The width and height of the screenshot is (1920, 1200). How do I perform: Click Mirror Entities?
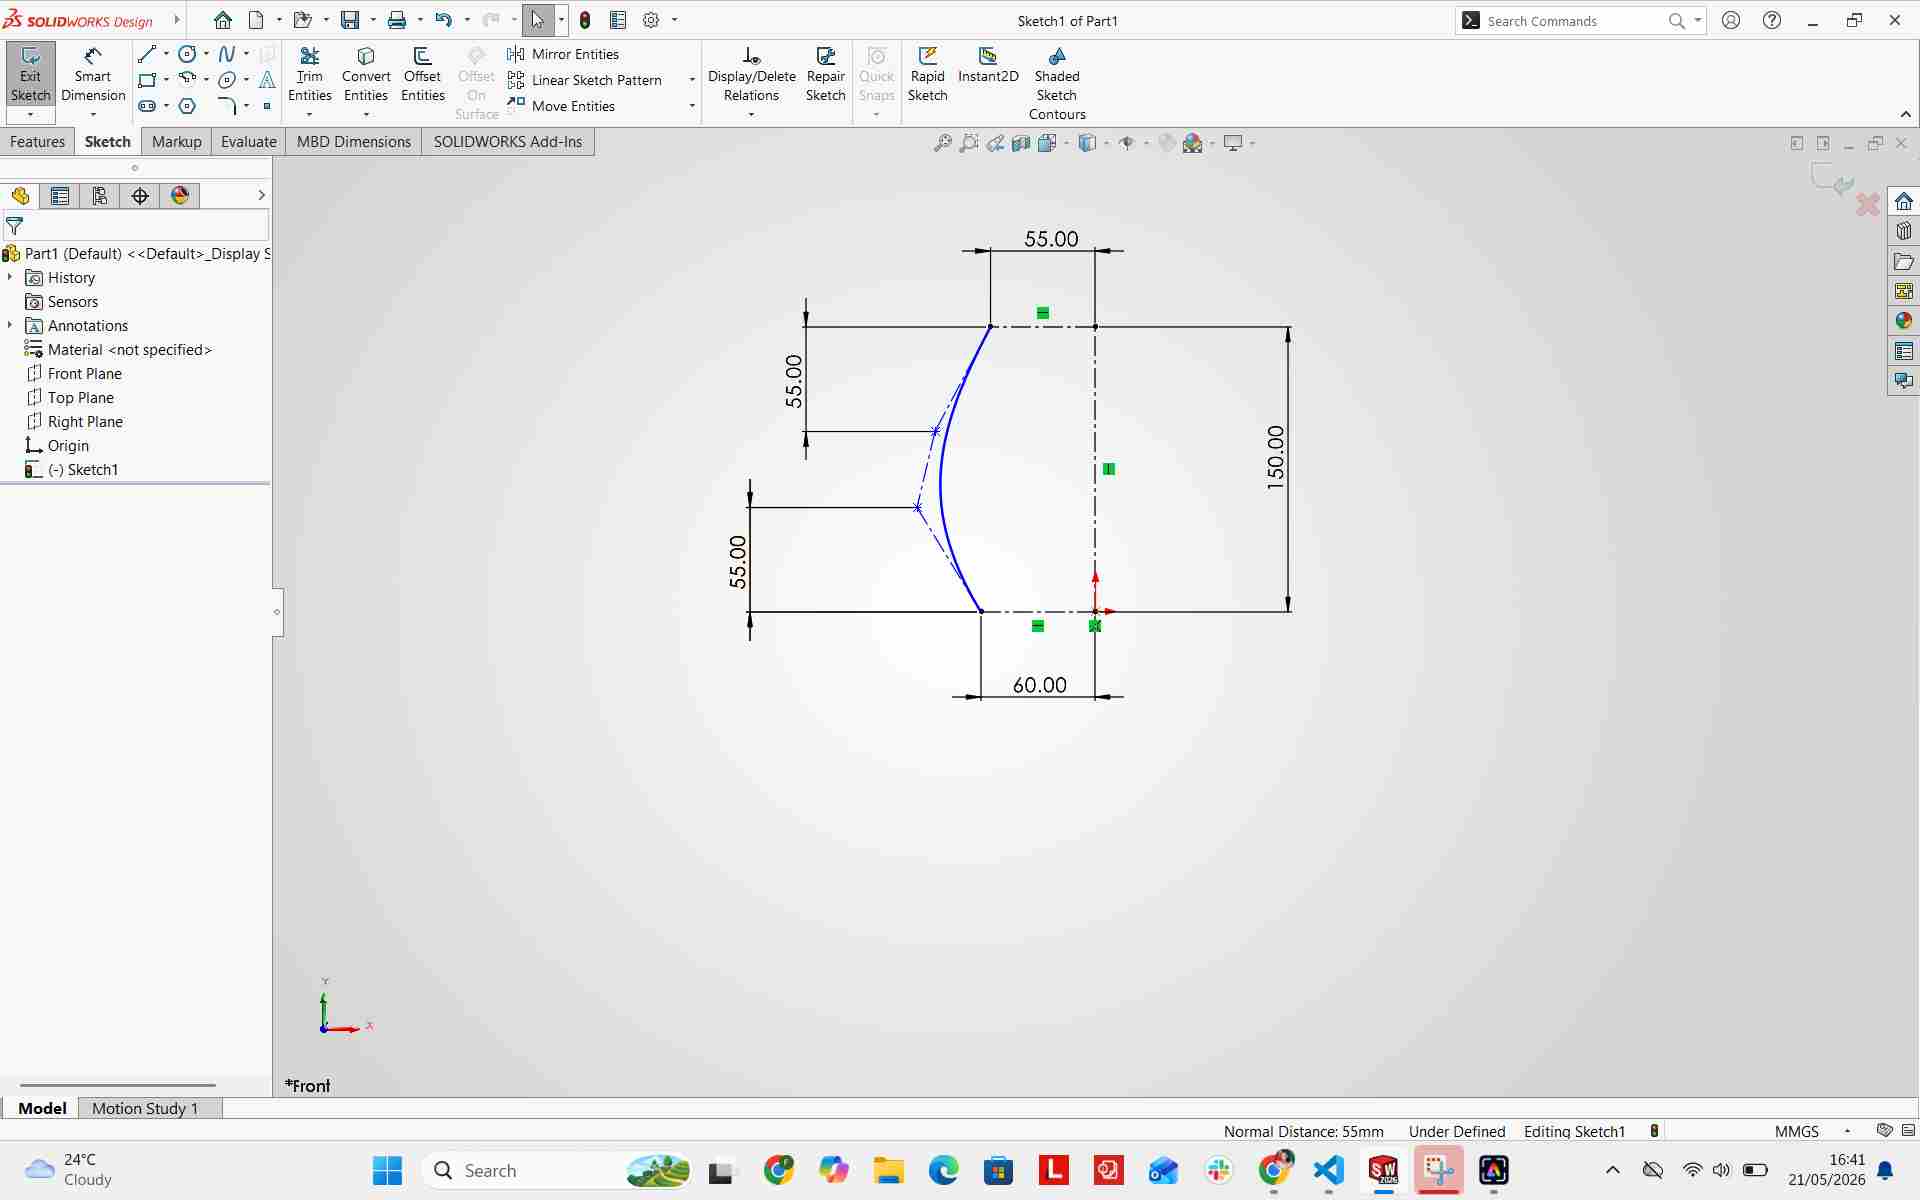pos(564,54)
